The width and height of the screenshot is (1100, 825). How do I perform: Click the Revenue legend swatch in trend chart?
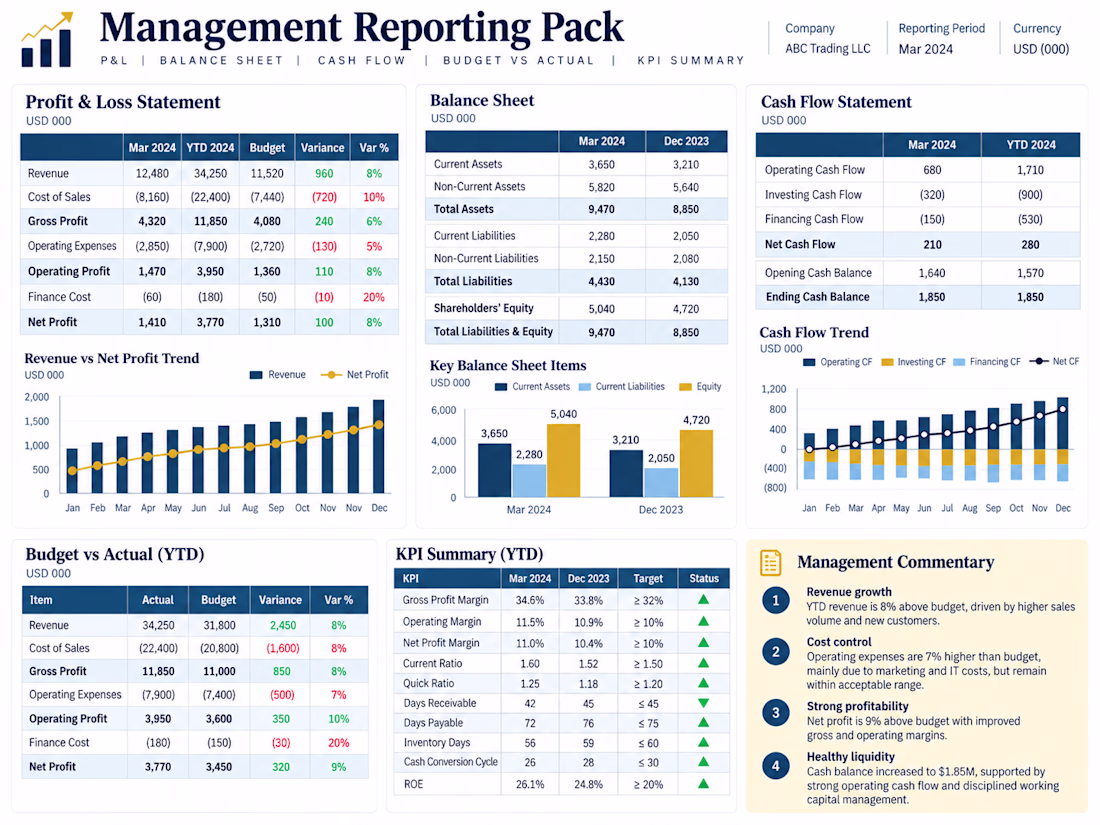tap(256, 375)
